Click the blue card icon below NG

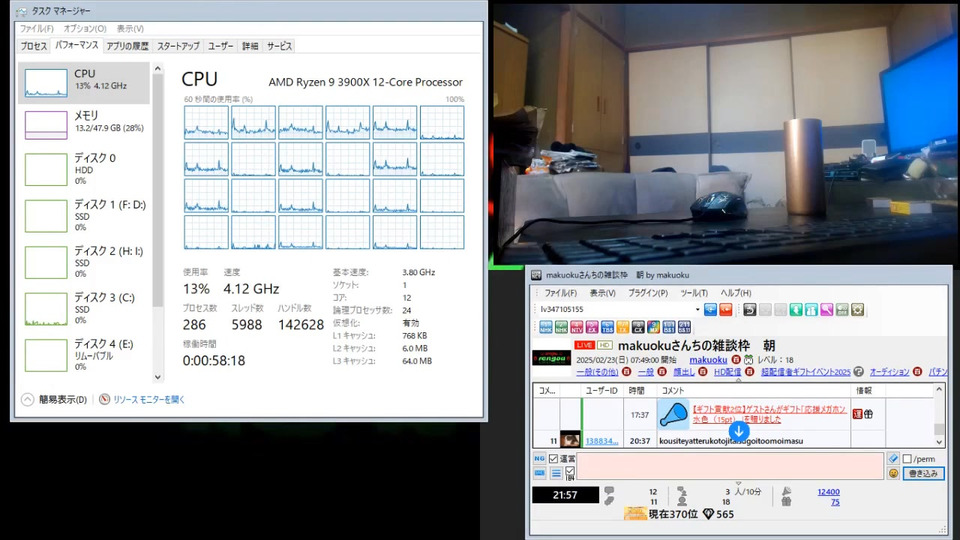[x=539, y=473]
